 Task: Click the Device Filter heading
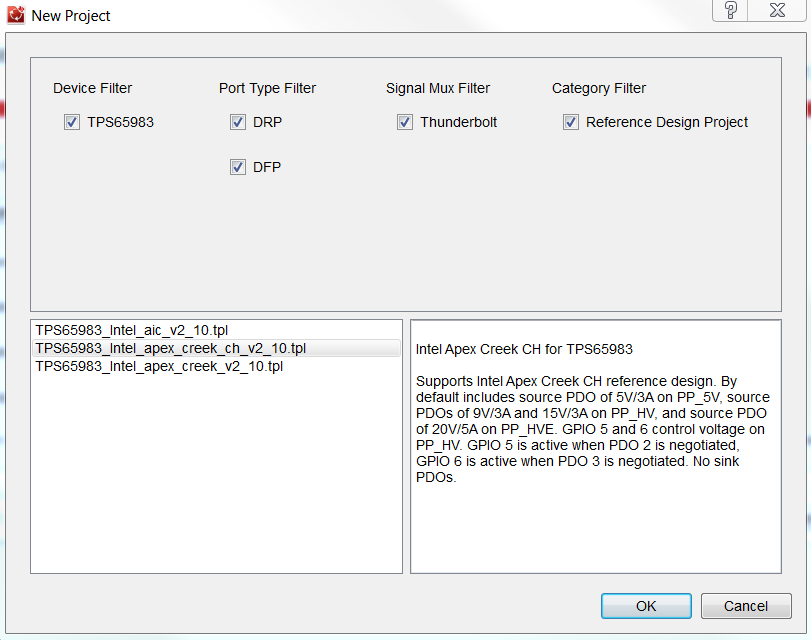(93, 88)
